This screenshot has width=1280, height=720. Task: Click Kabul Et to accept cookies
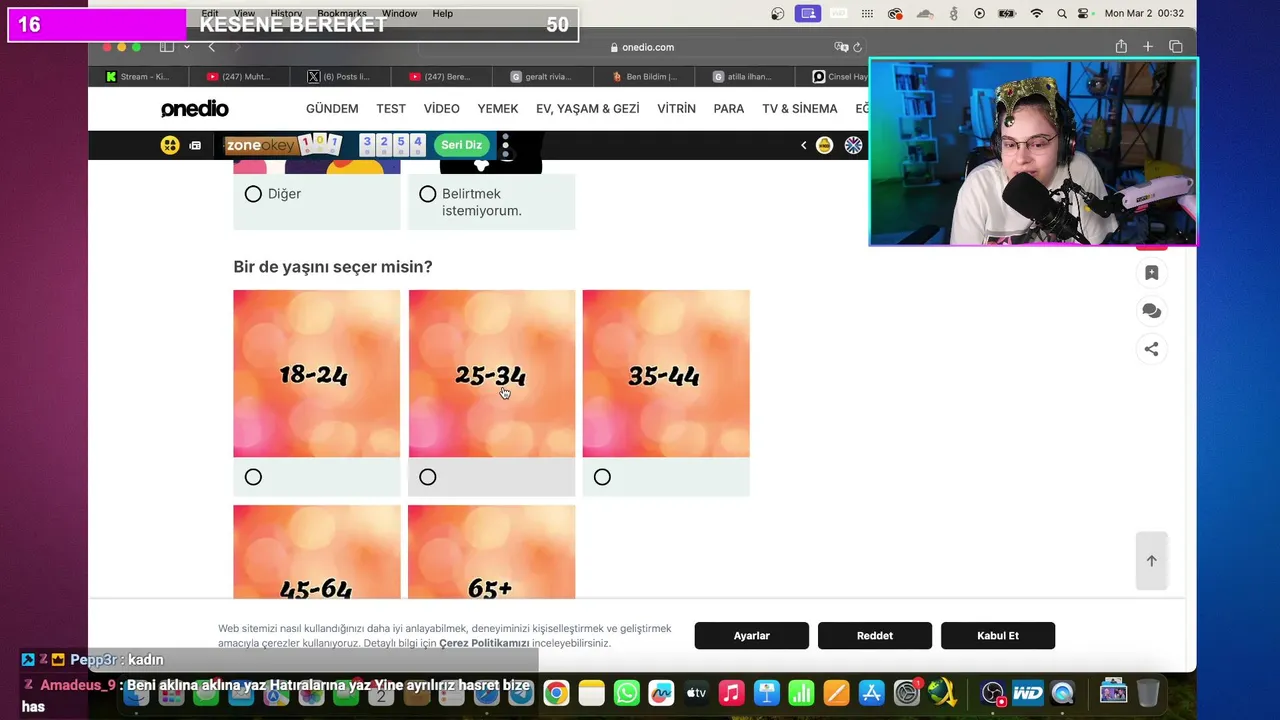[998, 636]
